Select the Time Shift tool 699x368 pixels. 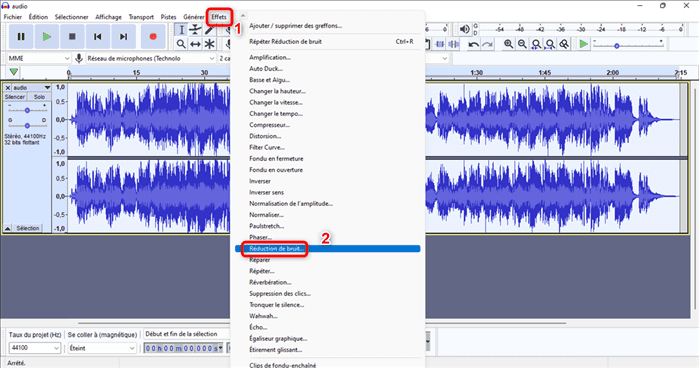coord(195,44)
